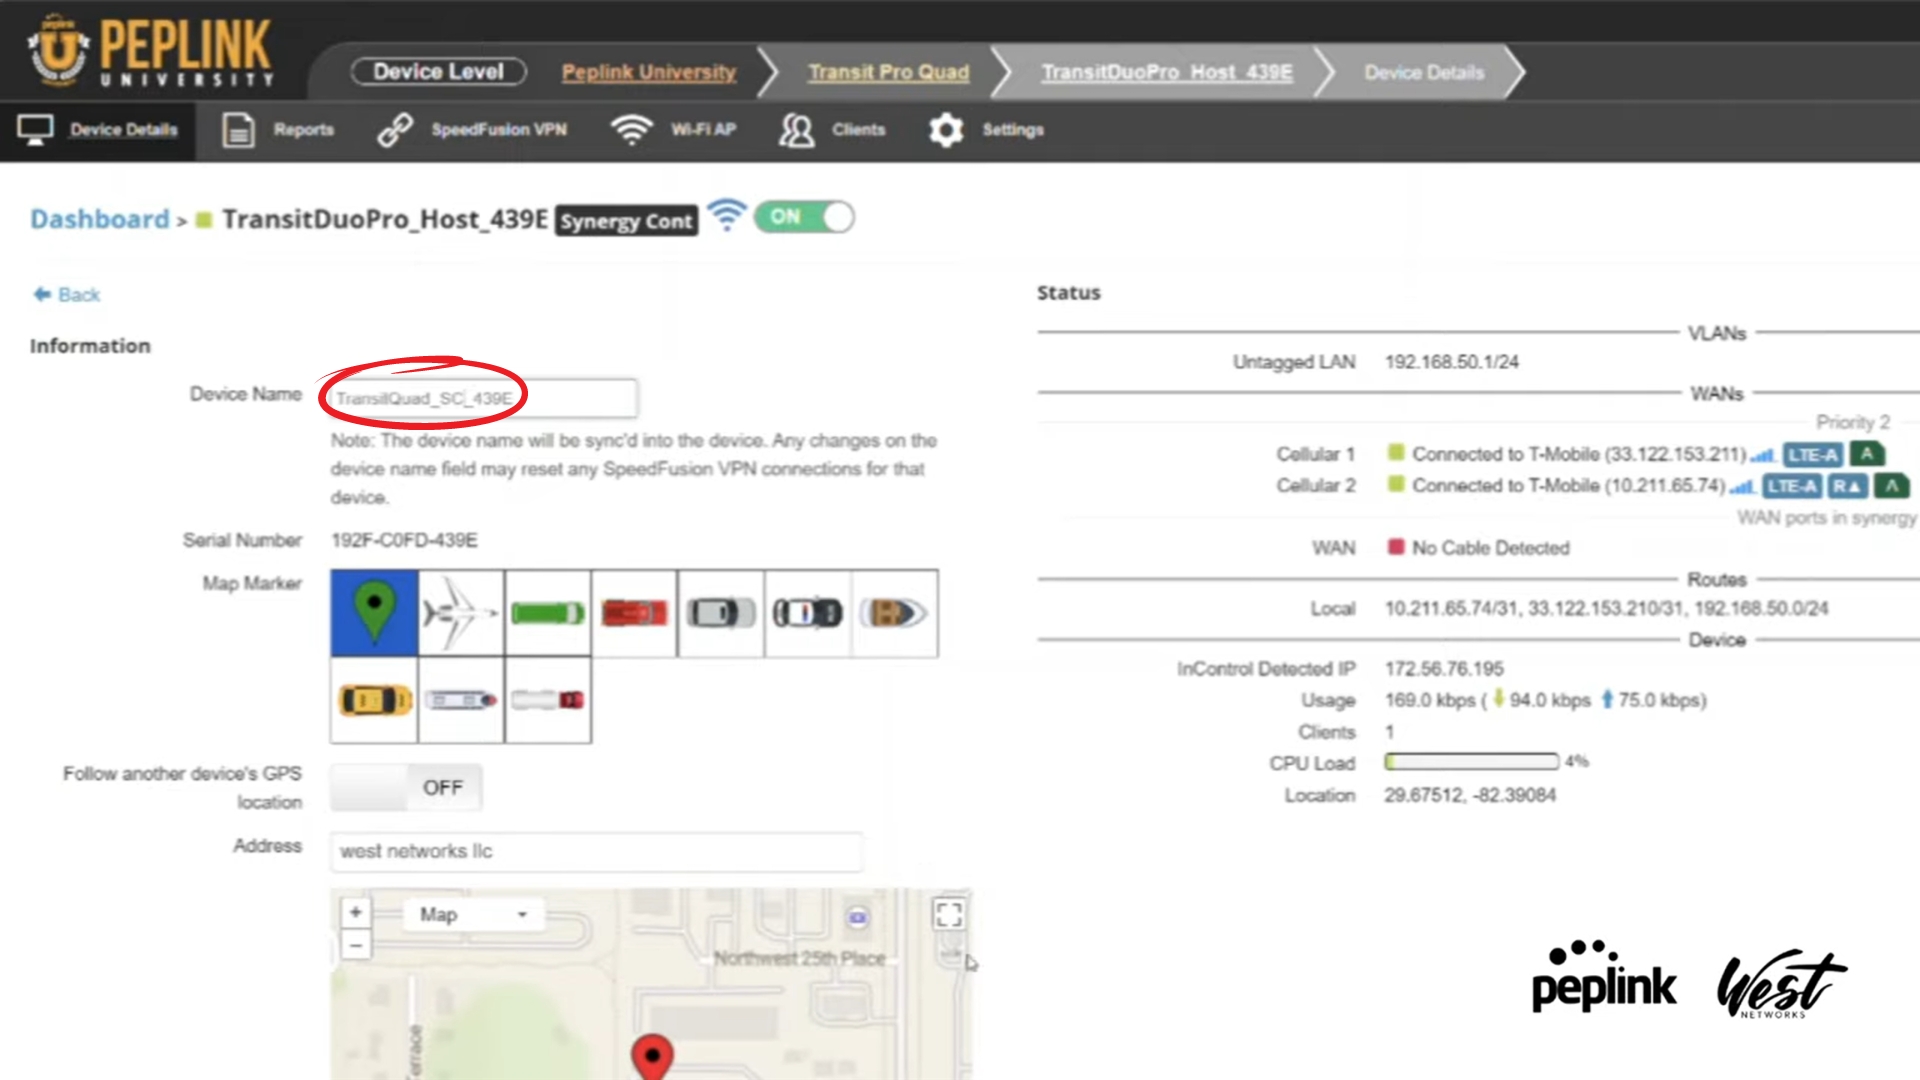1920x1080 pixels.
Task: Zoom in the map with plus button
Action: tap(355, 912)
